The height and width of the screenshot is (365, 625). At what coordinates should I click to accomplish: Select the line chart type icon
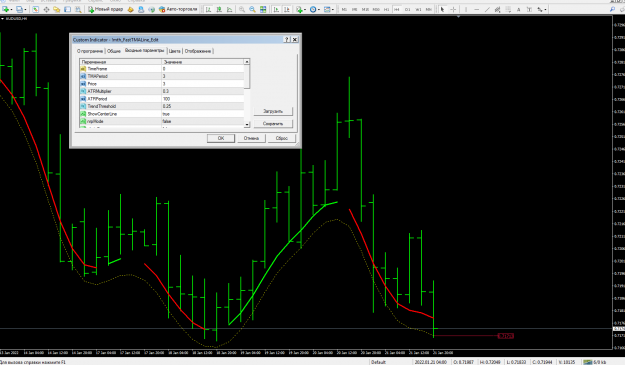pyautogui.click(x=230, y=9)
